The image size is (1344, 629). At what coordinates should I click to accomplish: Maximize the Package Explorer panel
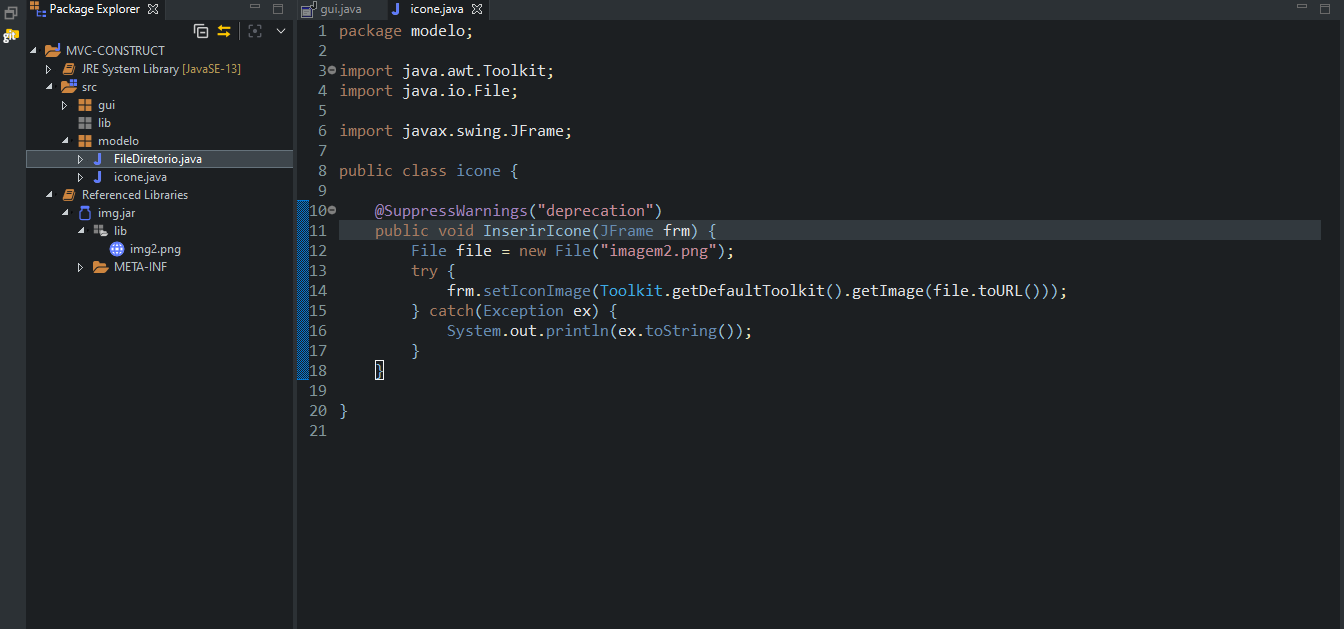278,9
